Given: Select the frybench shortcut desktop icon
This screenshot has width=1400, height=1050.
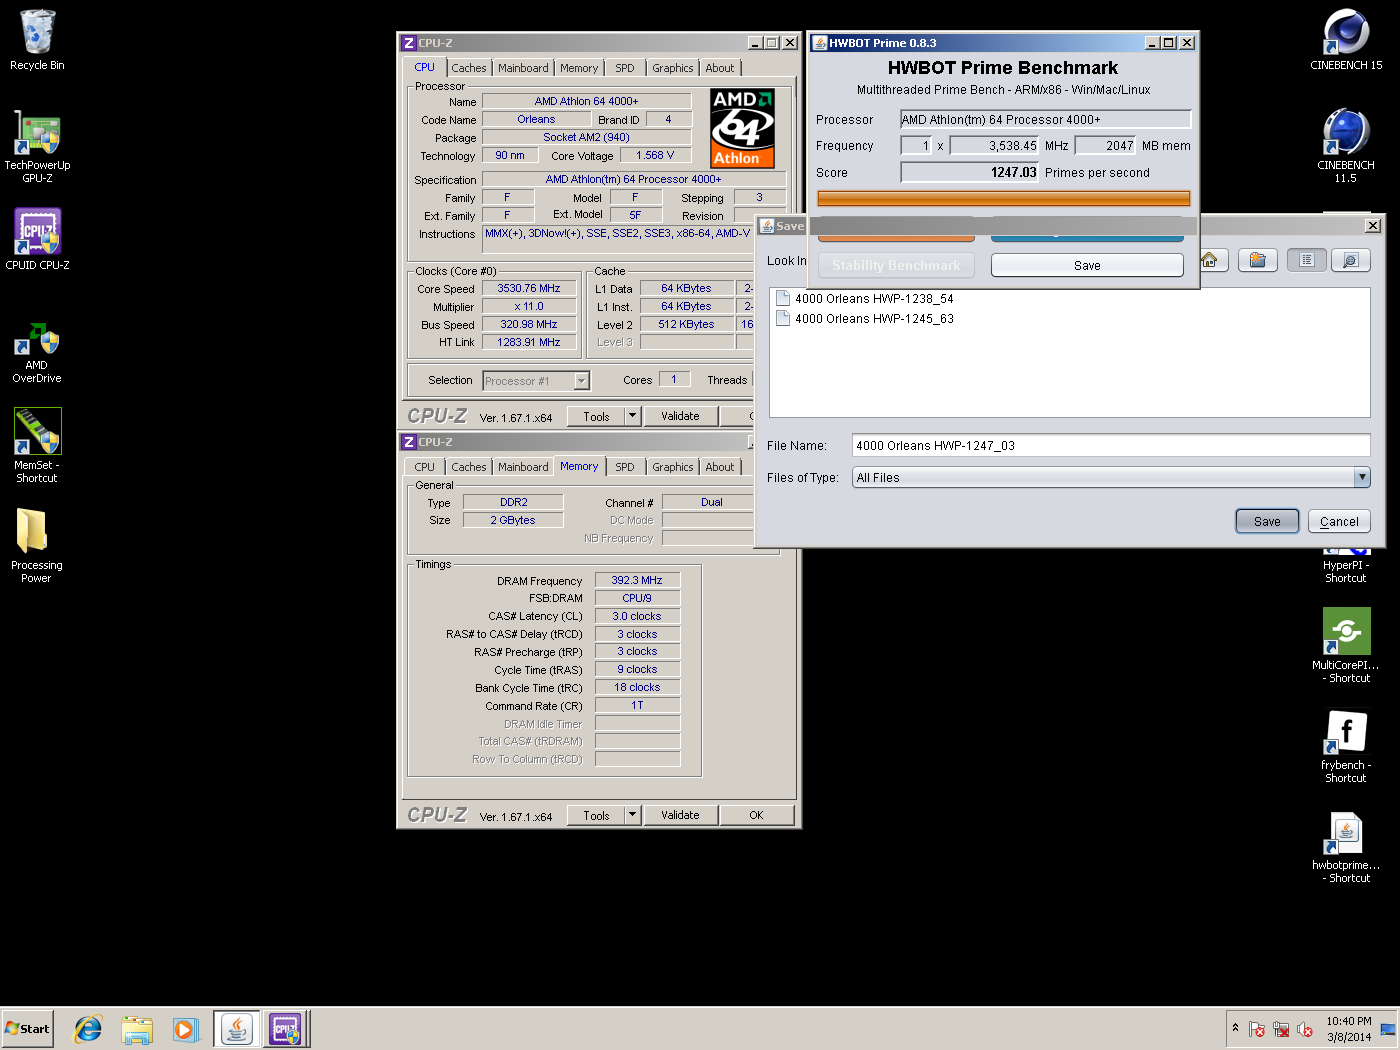Looking at the screenshot, I should click(x=1346, y=746).
